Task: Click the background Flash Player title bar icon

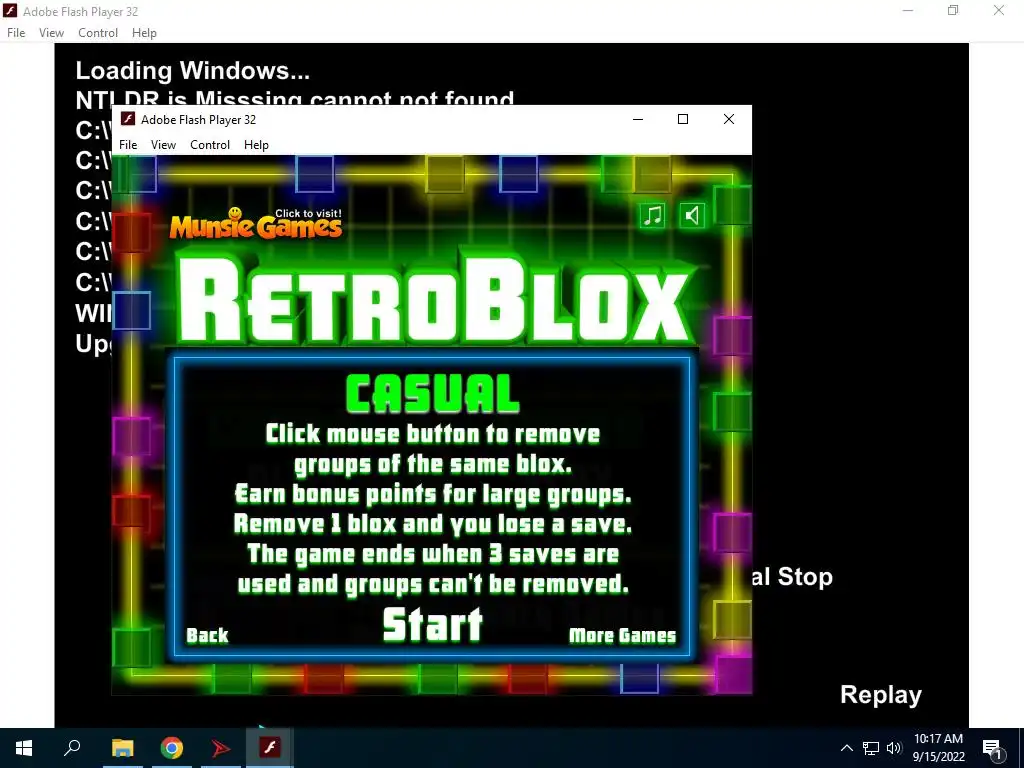Action: pyautogui.click(x=10, y=11)
